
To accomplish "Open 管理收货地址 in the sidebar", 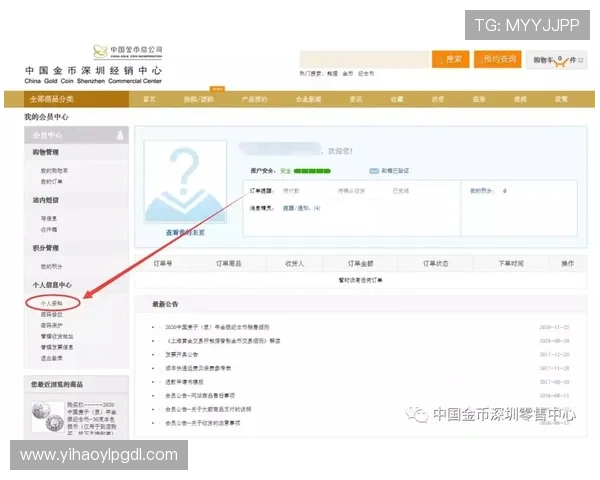I will coord(57,336).
